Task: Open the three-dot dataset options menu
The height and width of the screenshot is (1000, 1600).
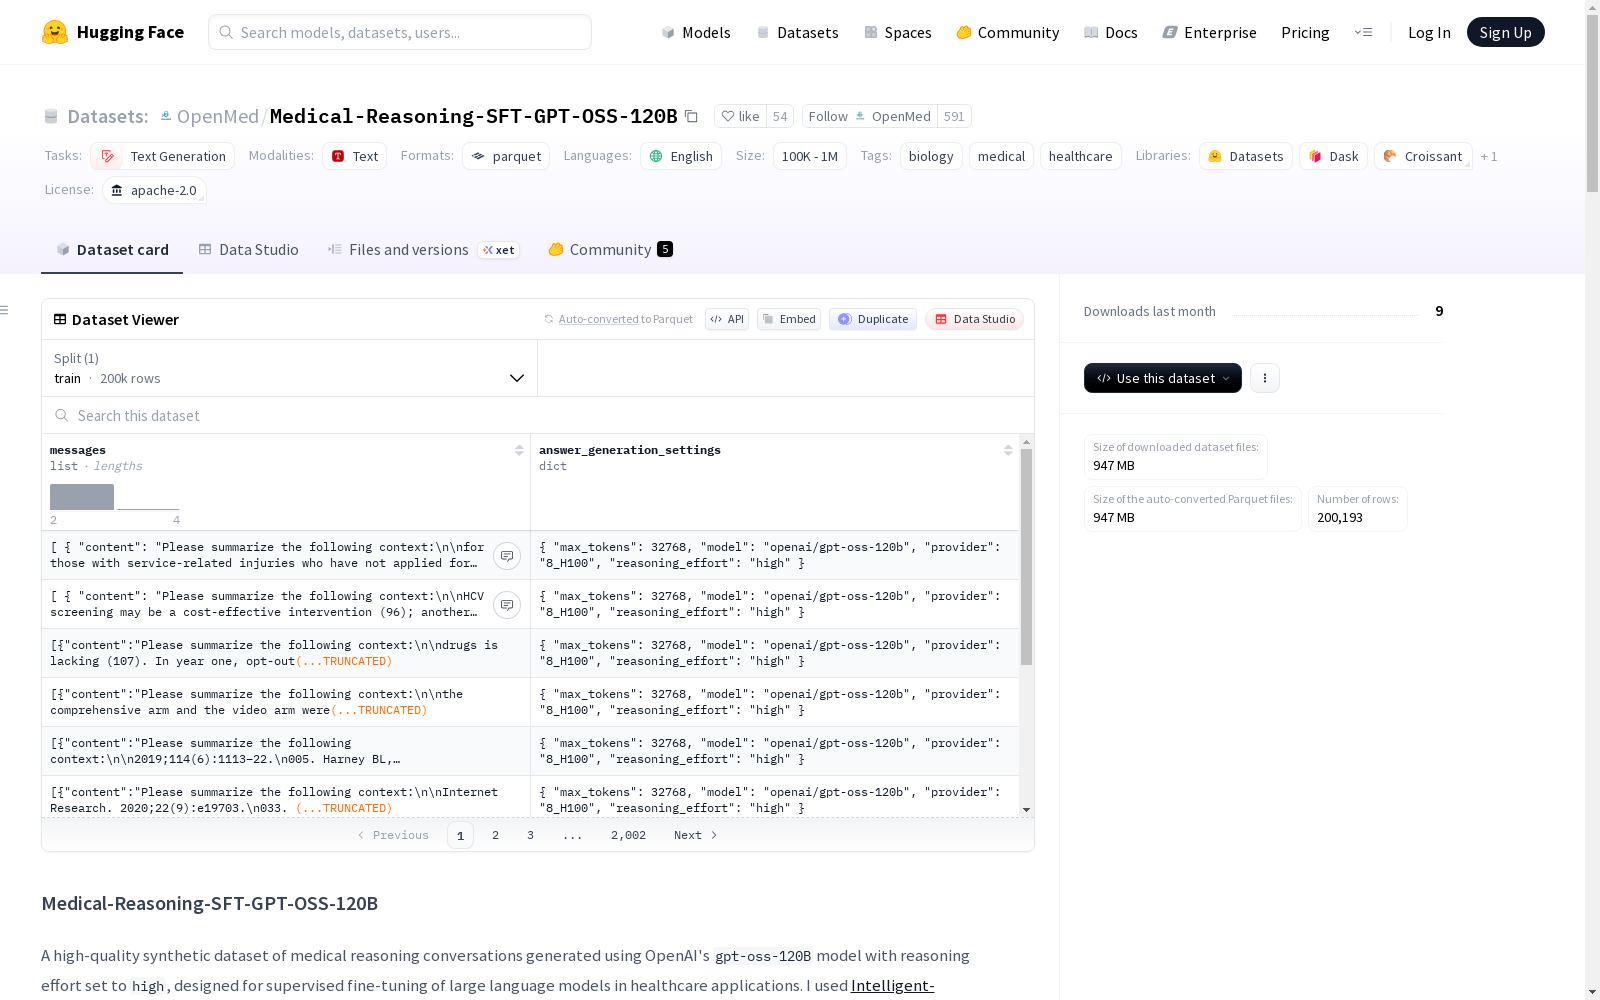Action: point(1265,378)
